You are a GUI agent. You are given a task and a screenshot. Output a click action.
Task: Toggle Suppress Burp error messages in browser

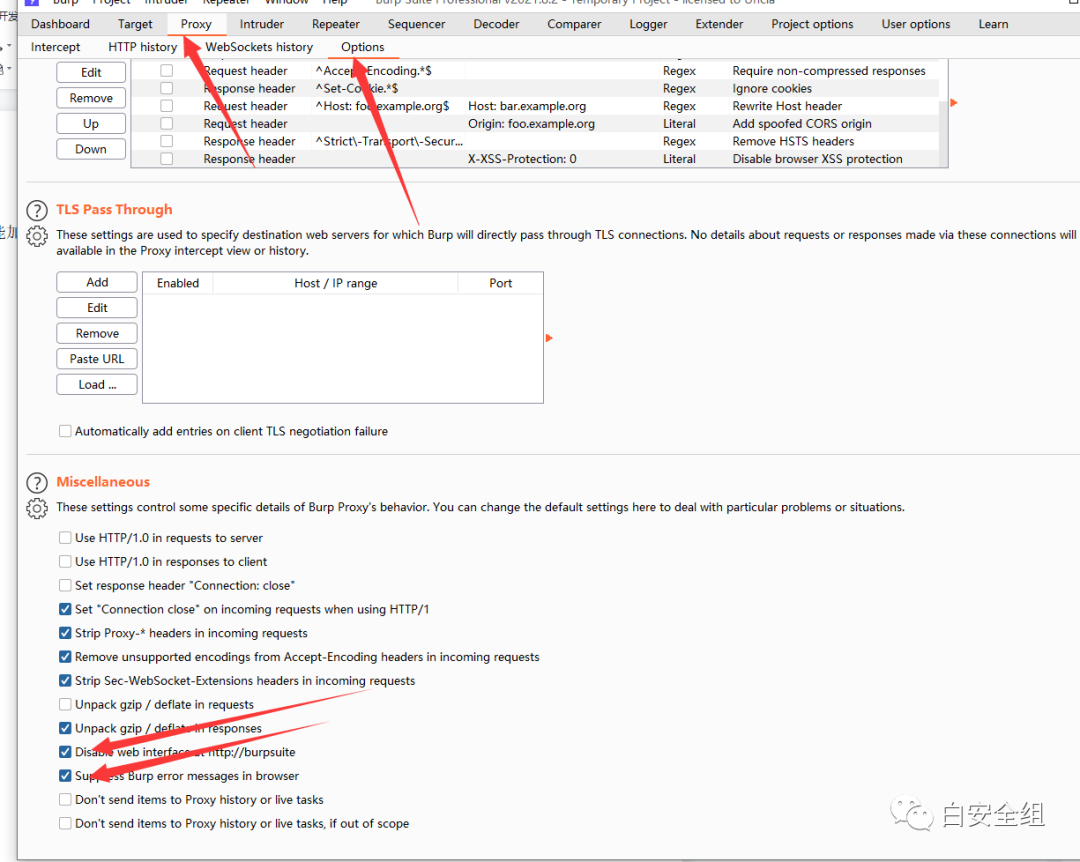pos(65,776)
